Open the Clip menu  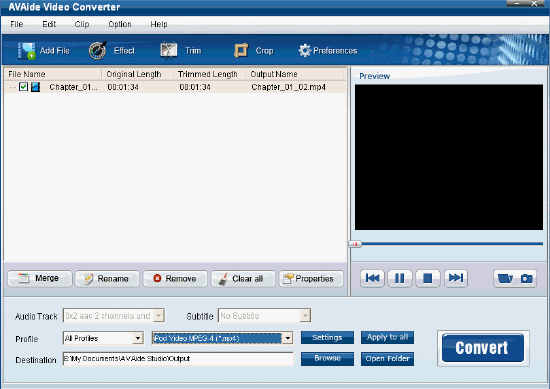point(82,24)
